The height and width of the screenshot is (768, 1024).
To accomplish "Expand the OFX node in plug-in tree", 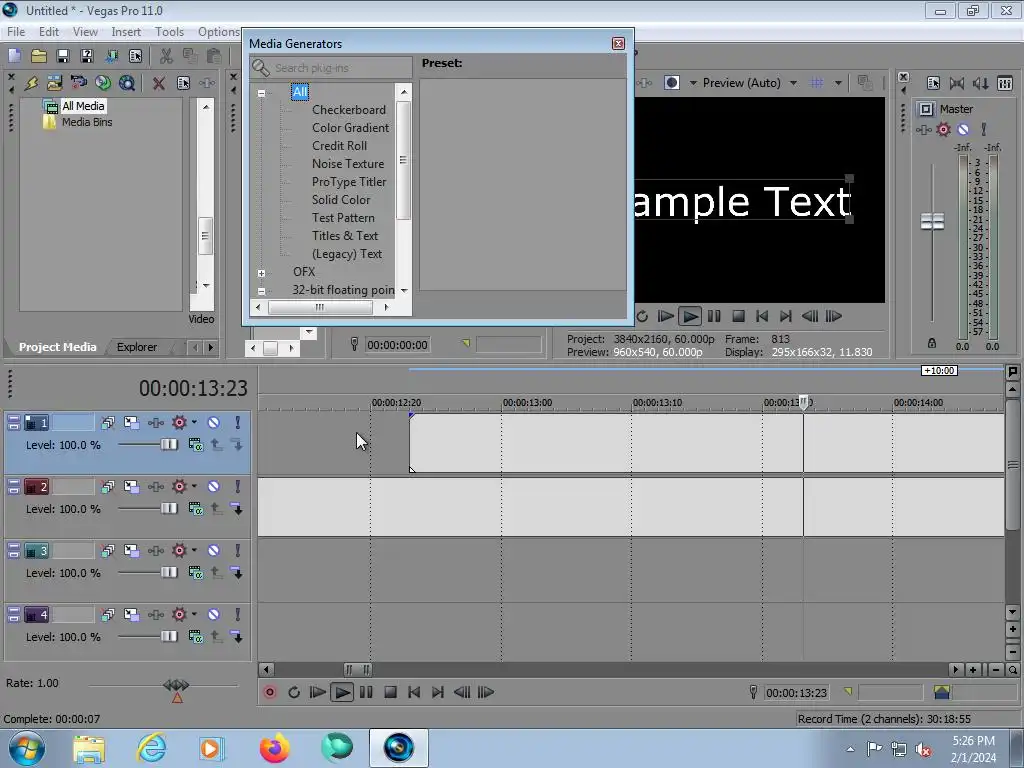I will click(x=261, y=273).
